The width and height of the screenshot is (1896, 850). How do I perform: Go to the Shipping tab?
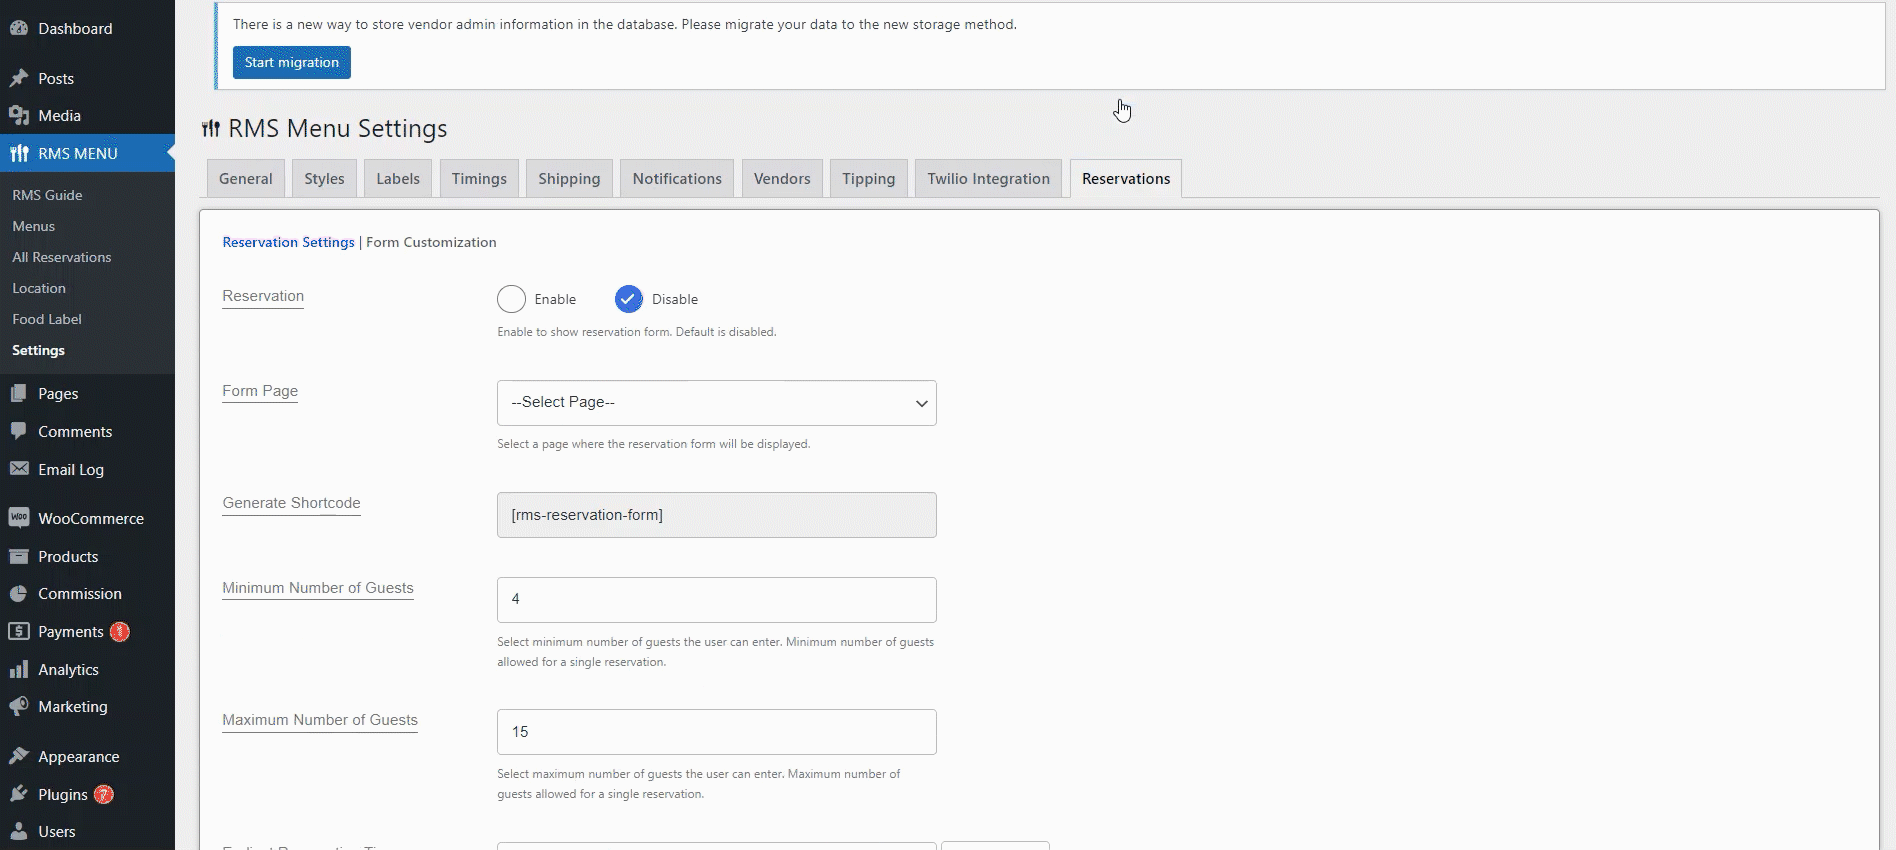pyautogui.click(x=569, y=179)
